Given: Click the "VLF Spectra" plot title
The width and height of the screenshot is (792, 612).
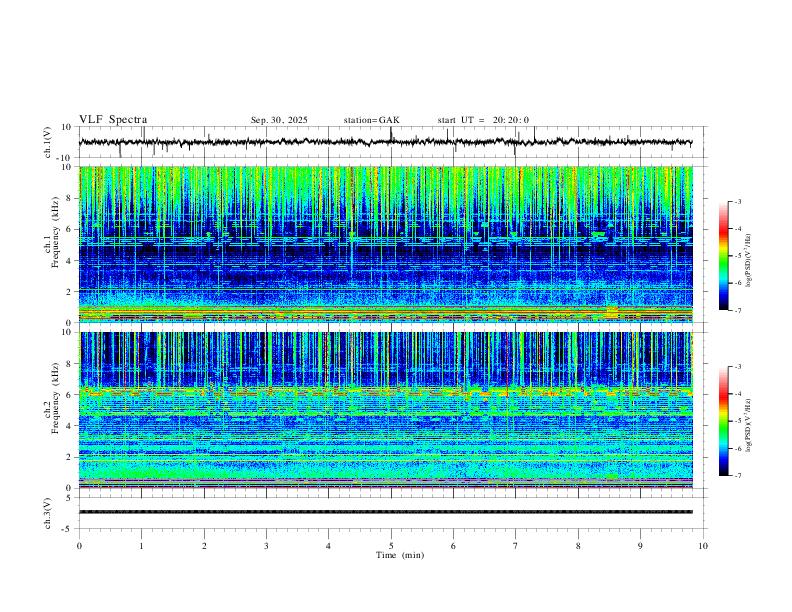Looking at the screenshot, I should coord(113,120).
